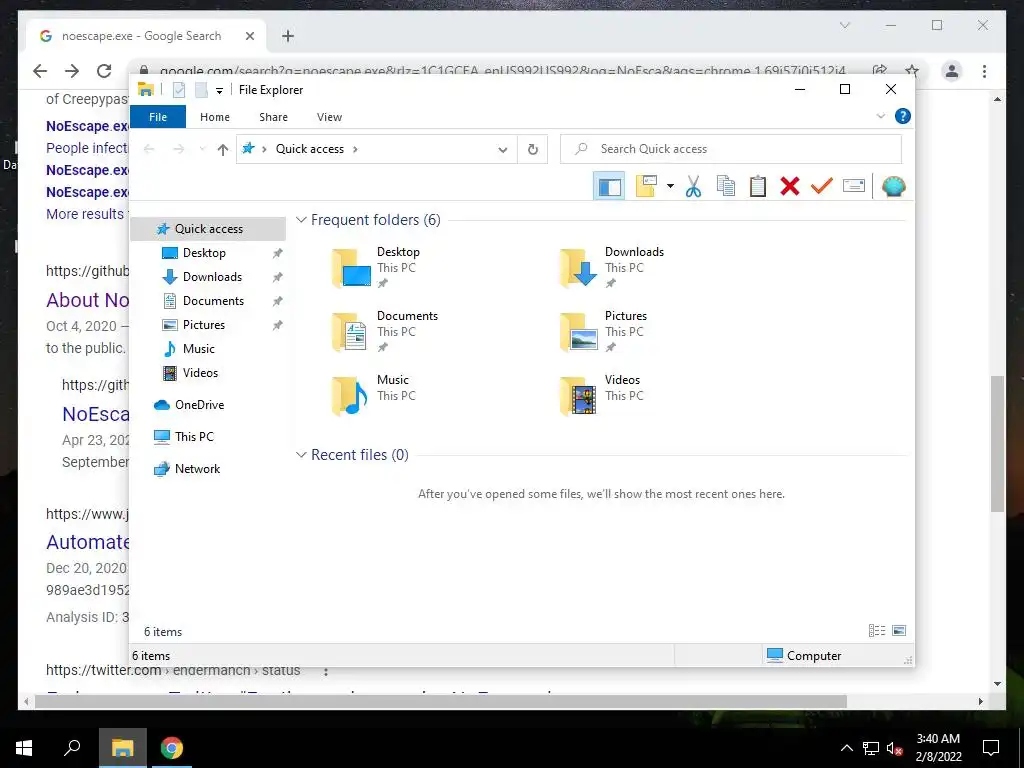Open Chrome three-dot menu

tap(984, 71)
